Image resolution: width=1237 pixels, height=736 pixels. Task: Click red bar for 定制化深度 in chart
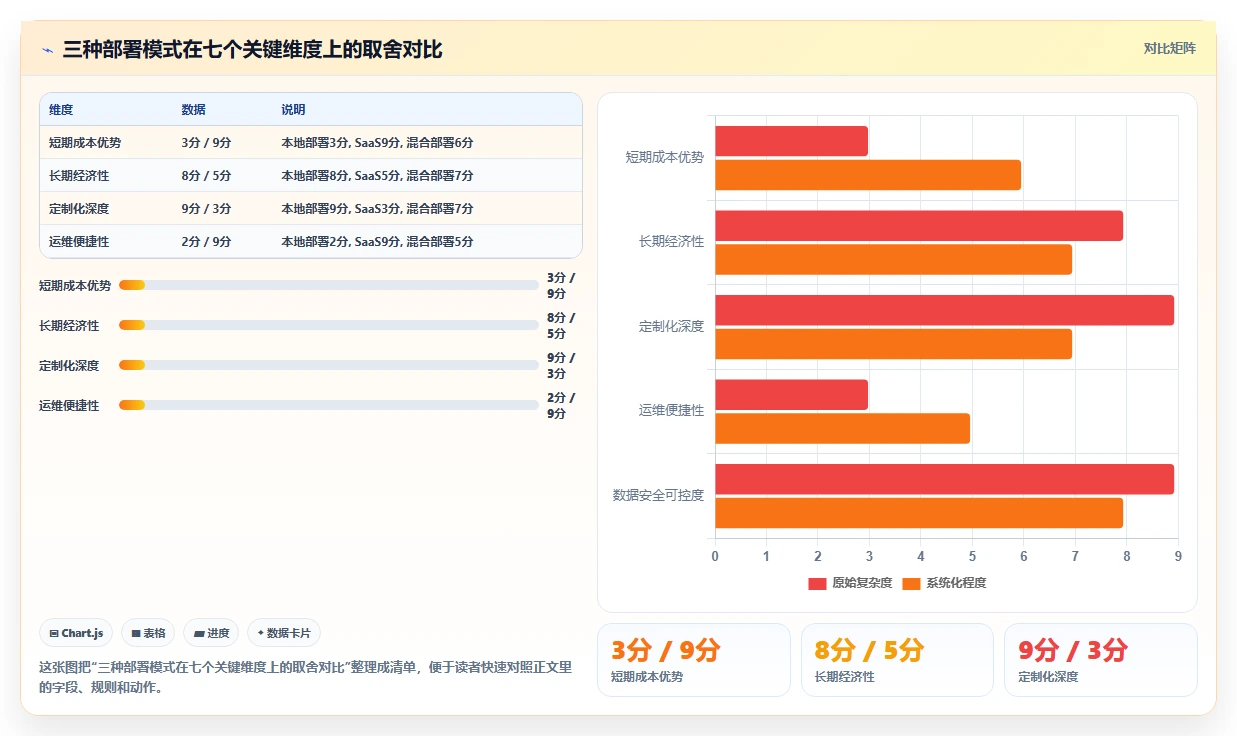tap(944, 310)
